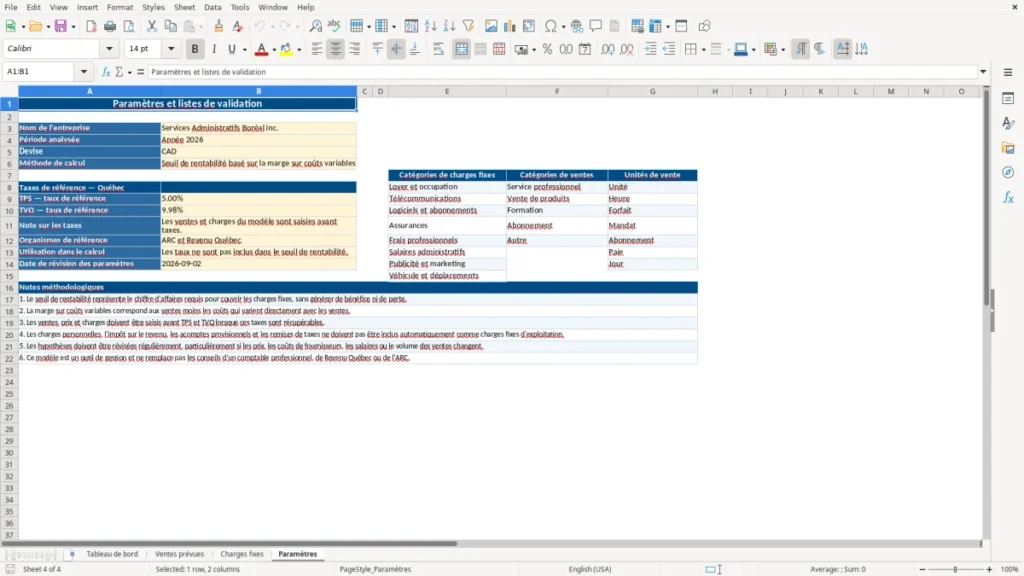This screenshot has width=1024, height=576.
Task: Click the Increase Indent icon
Action: coord(650,49)
